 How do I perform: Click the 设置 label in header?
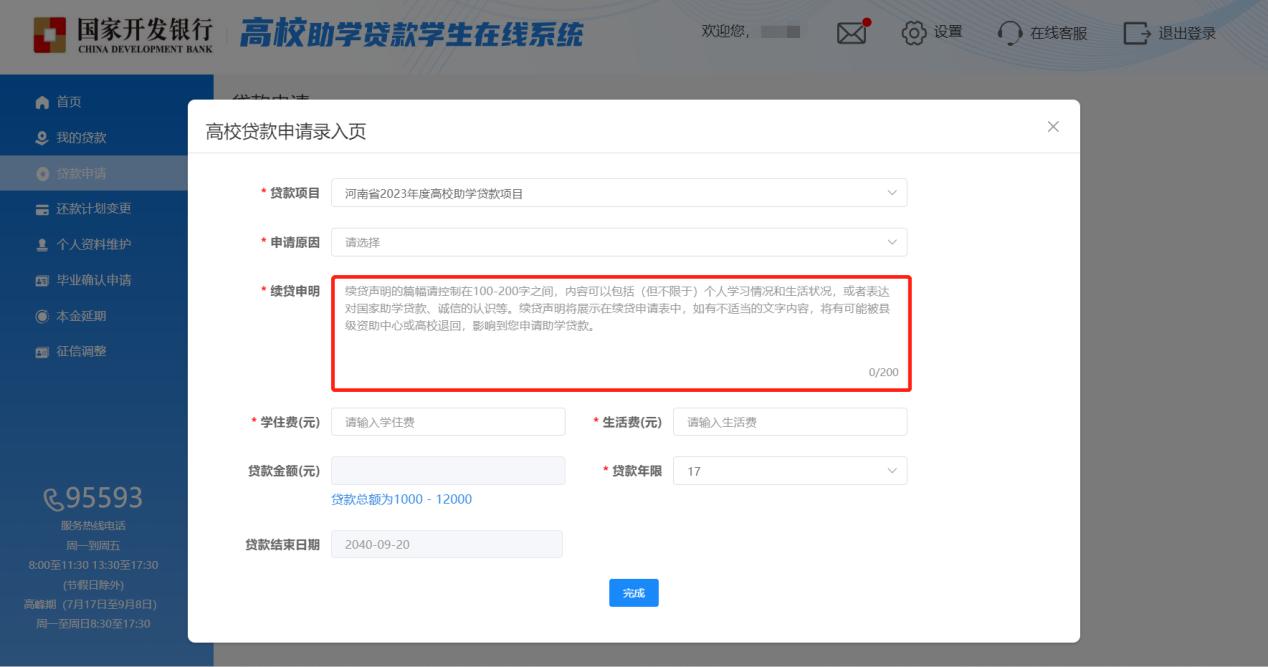pyautogui.click(x=948, y=32)
